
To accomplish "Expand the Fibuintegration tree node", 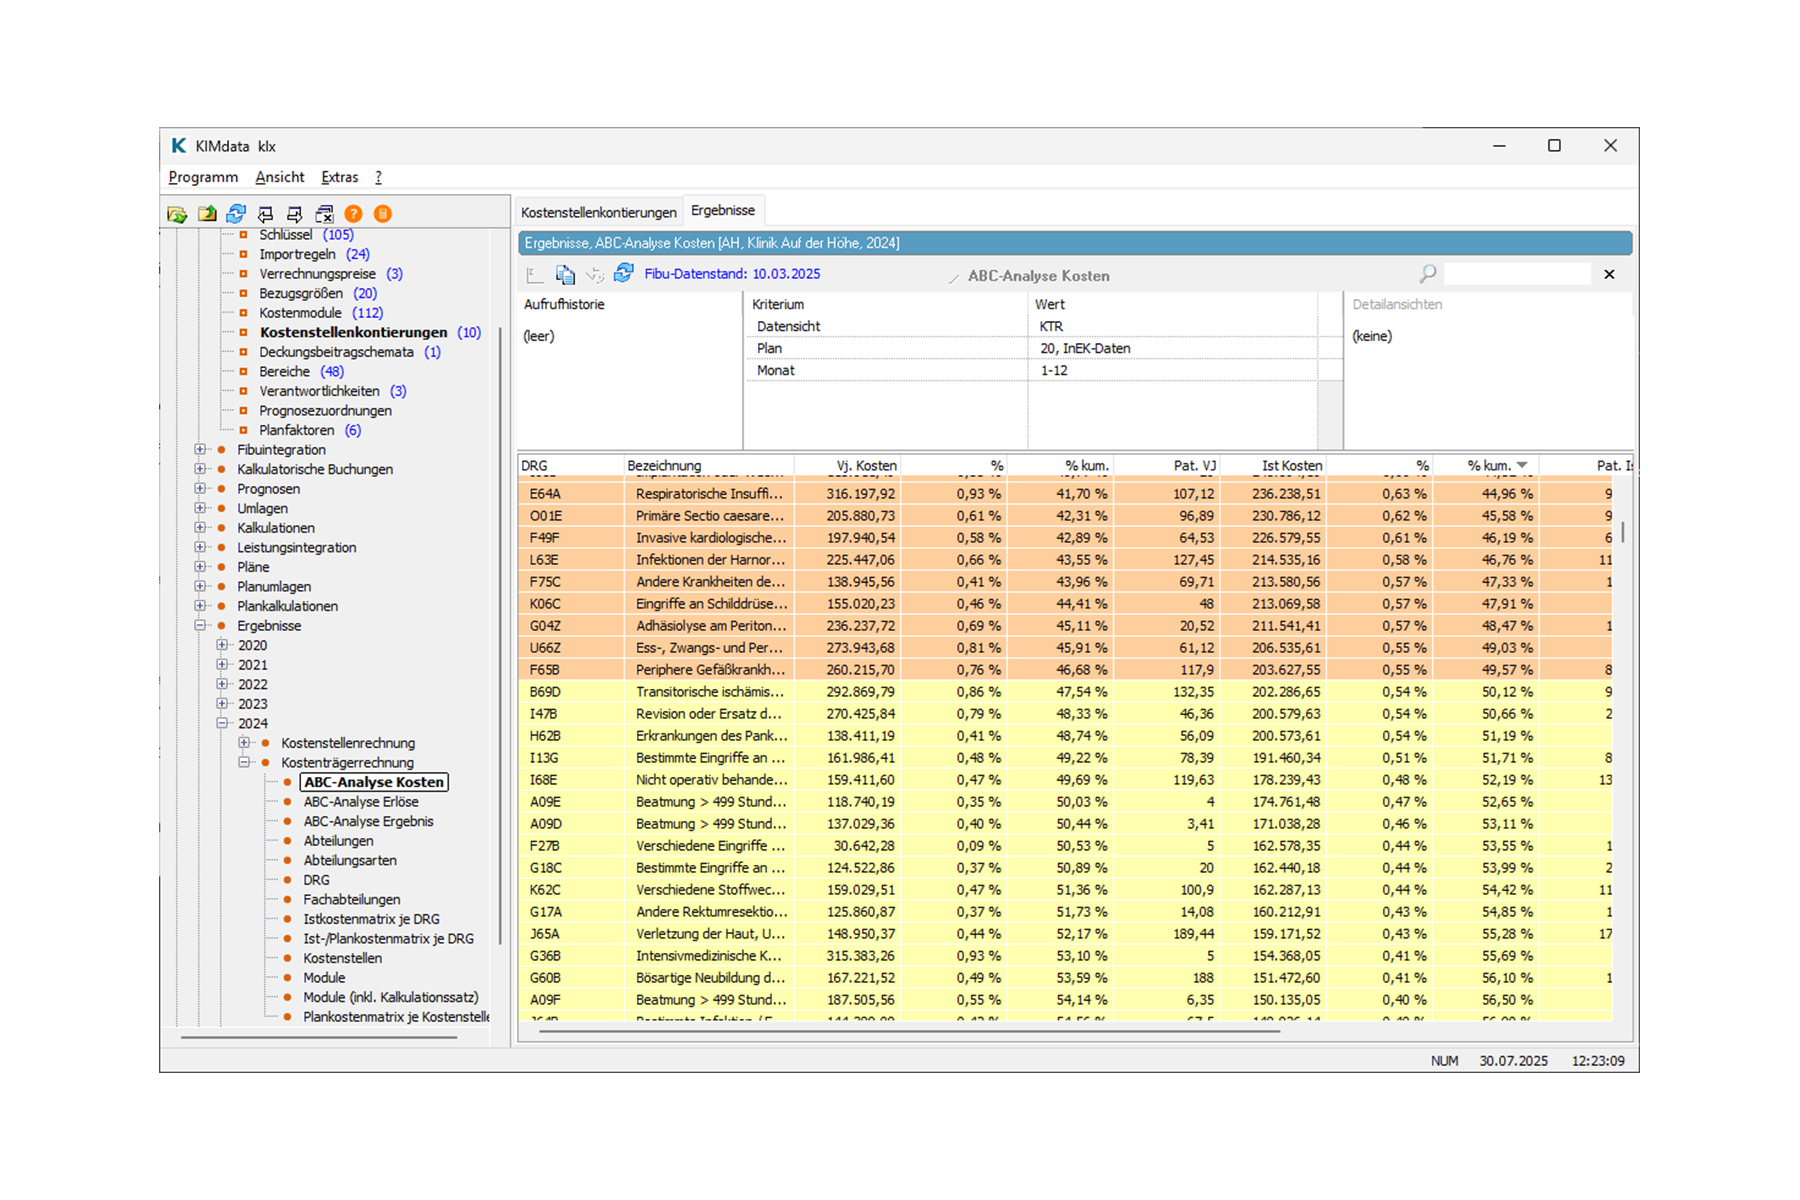I will tap(200, 450).
